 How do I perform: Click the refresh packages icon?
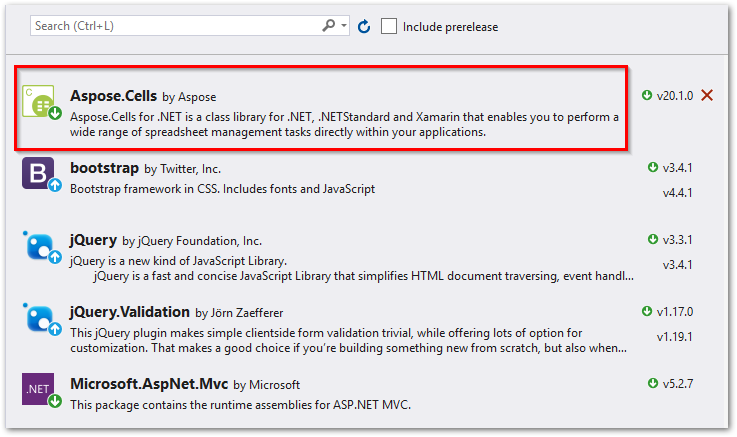coord(365,26)
